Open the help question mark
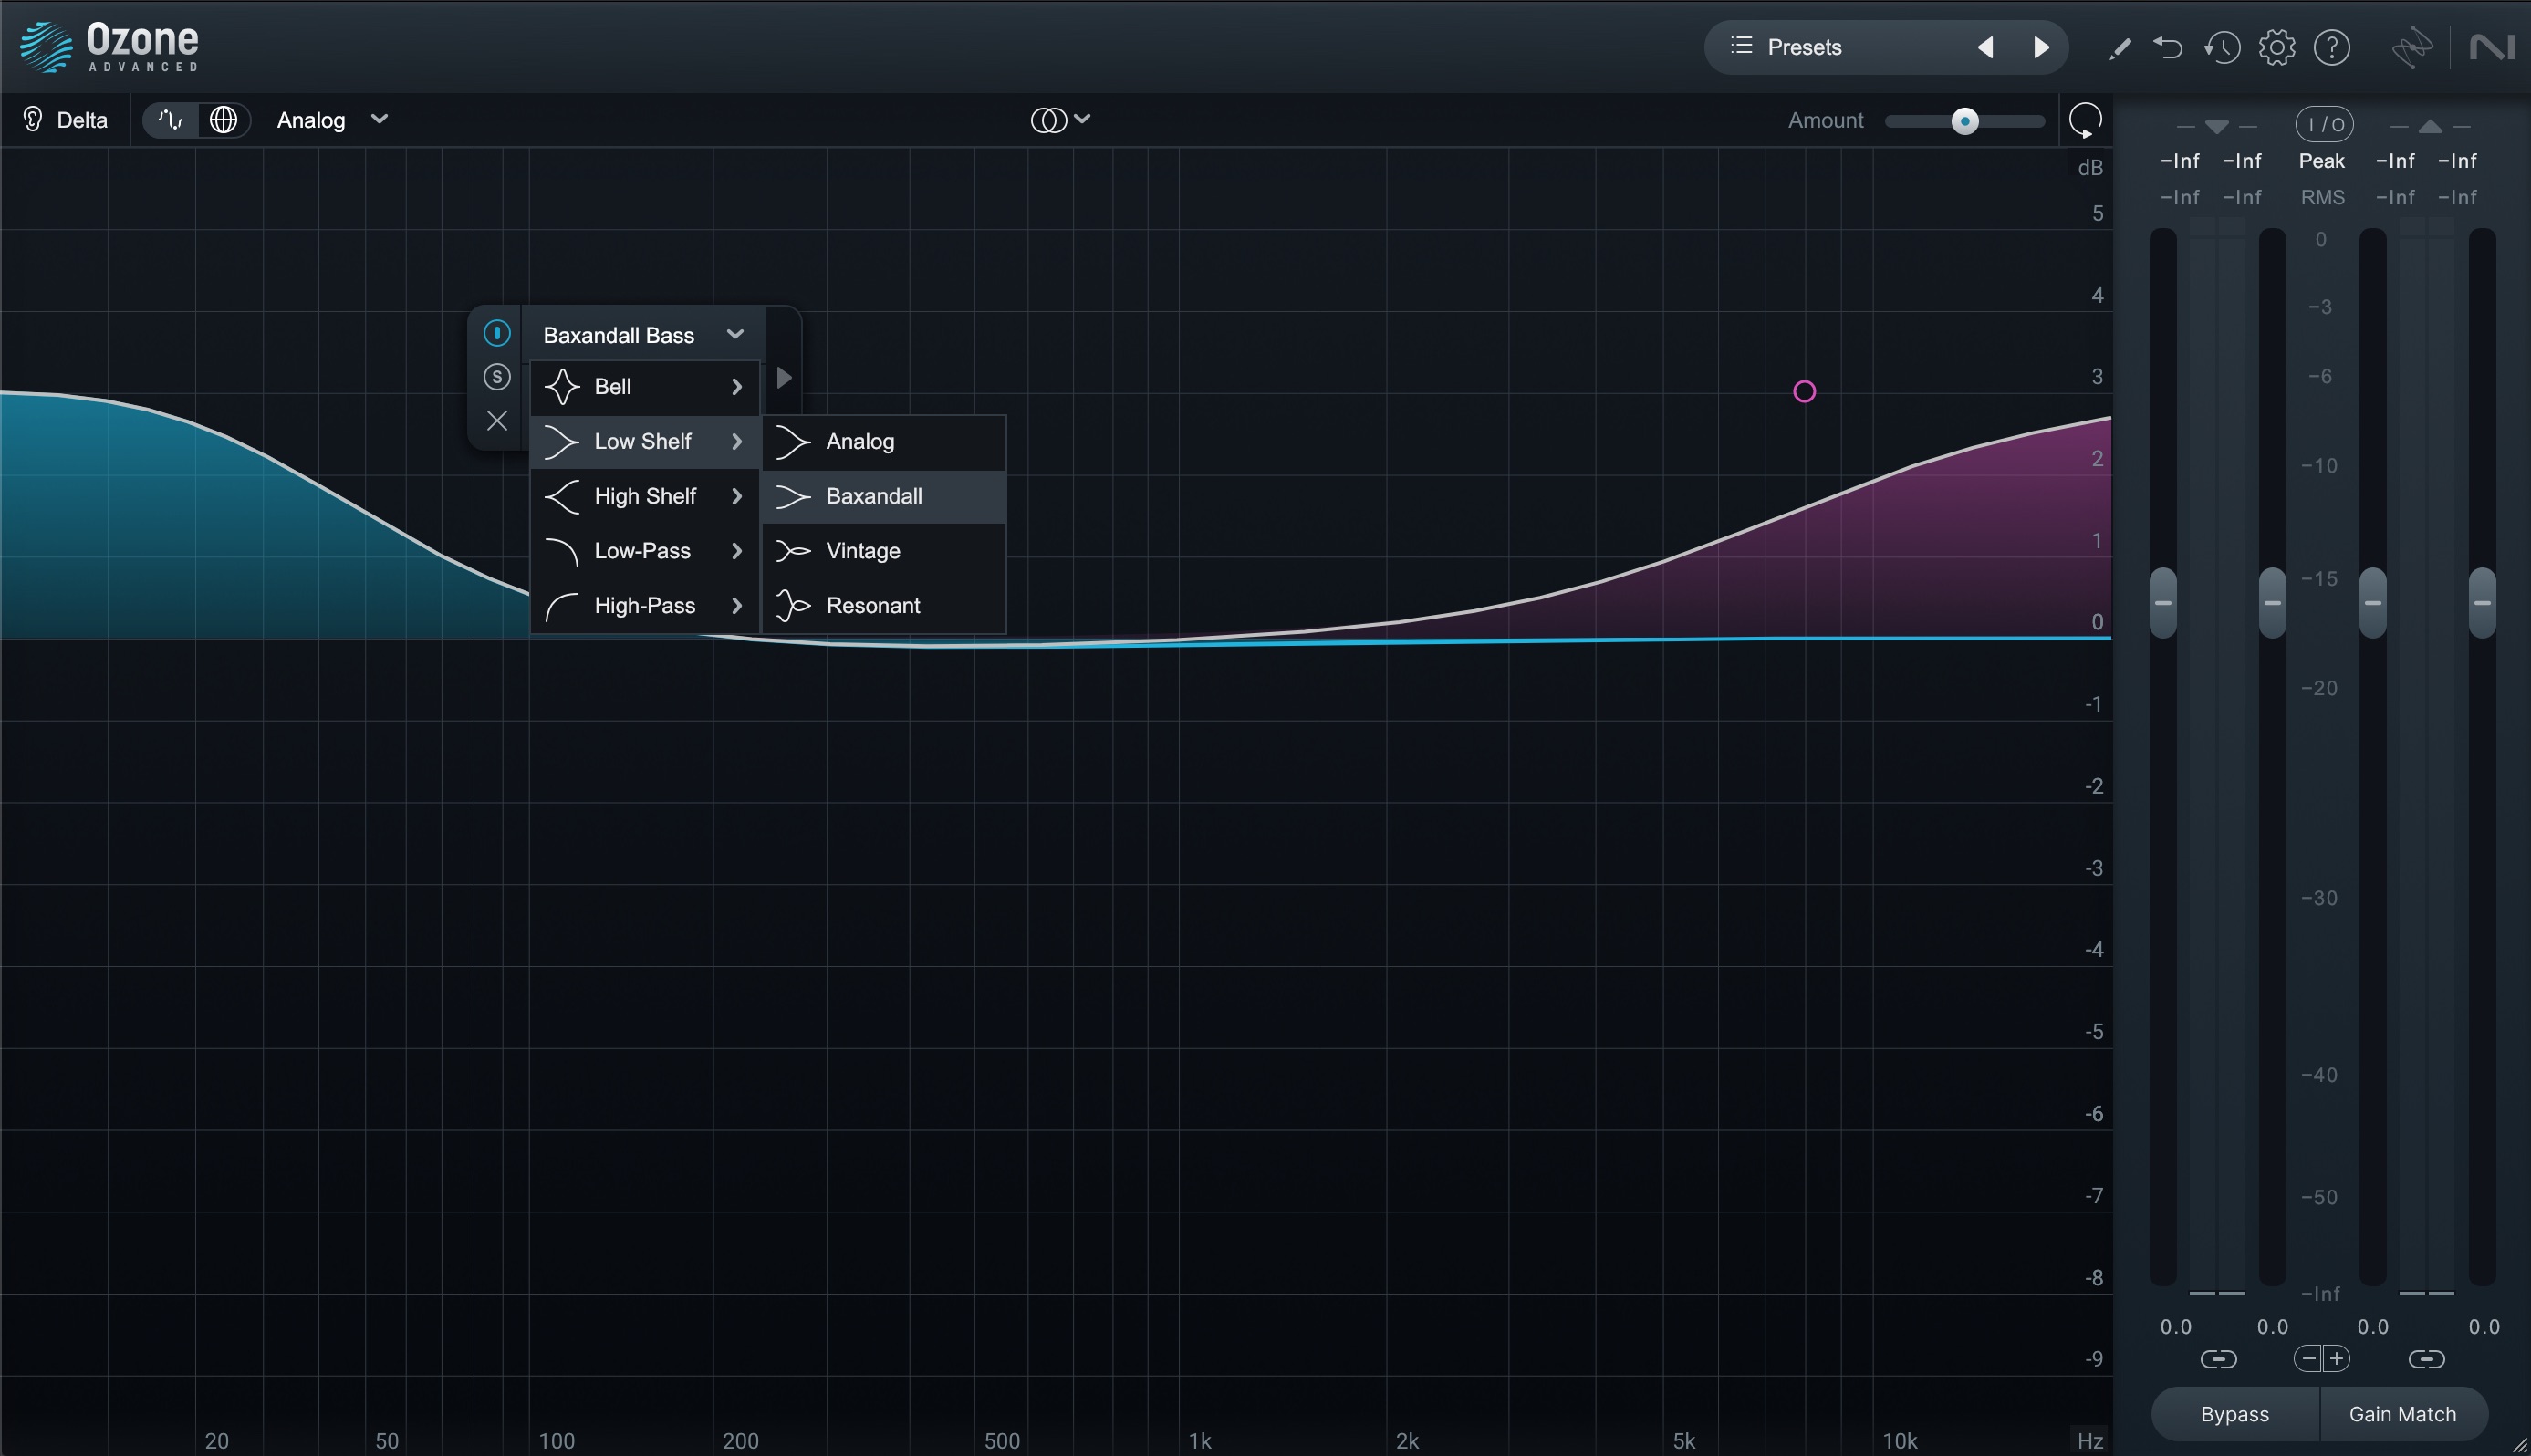Screen dimensions: 2531x1456 pyautogui.click(x=2332, y=47)
